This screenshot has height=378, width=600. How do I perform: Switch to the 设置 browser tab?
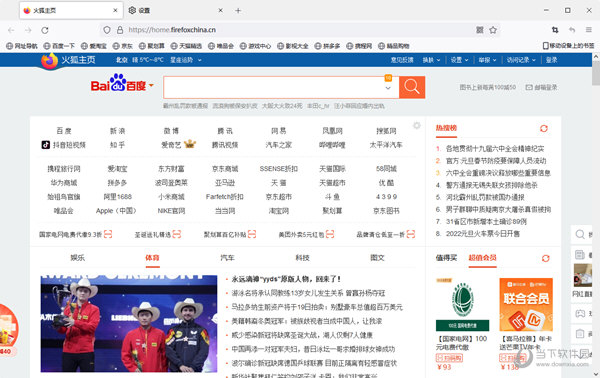click(x=176, y=10)
